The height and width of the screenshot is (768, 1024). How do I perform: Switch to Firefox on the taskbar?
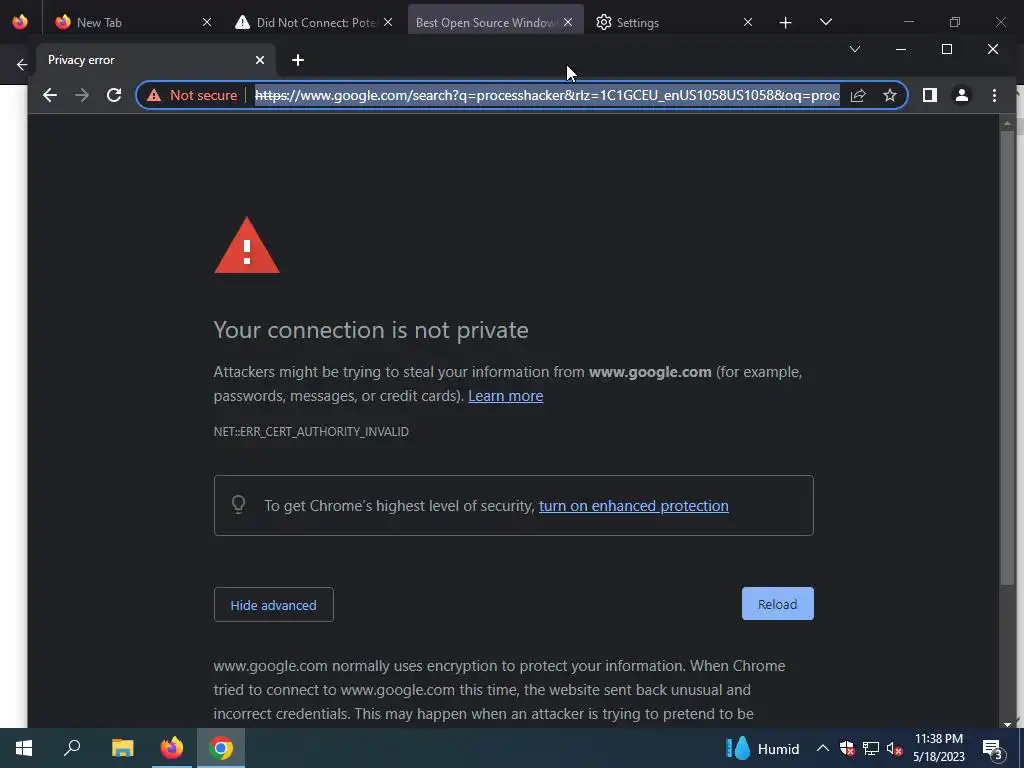click(172, 748)
